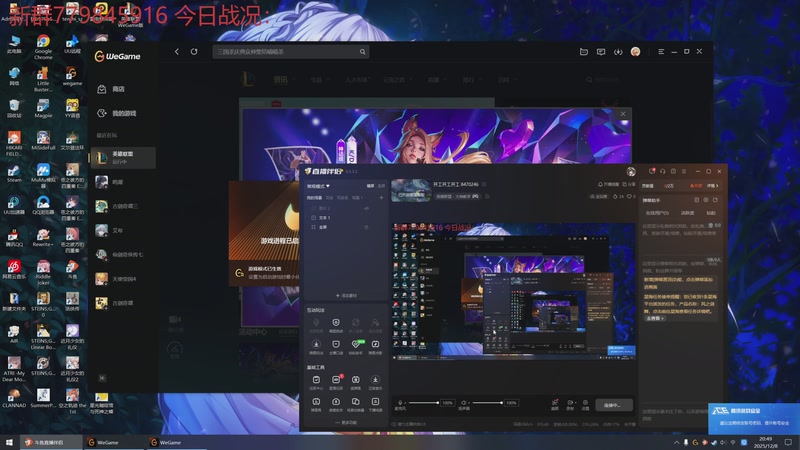This screenshot has height=450, width=800.
Task: Open the taskbar notification center icon
Action: click(788, 442)
